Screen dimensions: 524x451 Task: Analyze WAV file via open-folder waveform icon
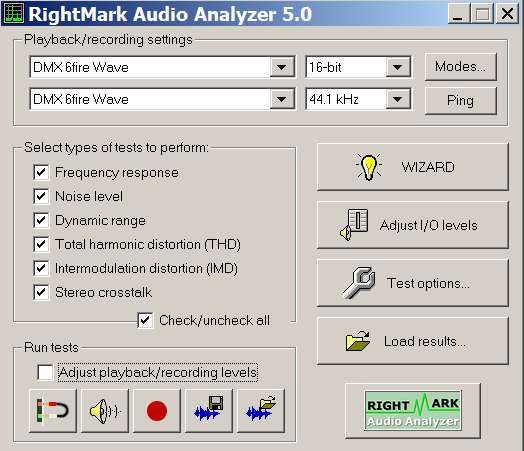[x=261, y=411]
